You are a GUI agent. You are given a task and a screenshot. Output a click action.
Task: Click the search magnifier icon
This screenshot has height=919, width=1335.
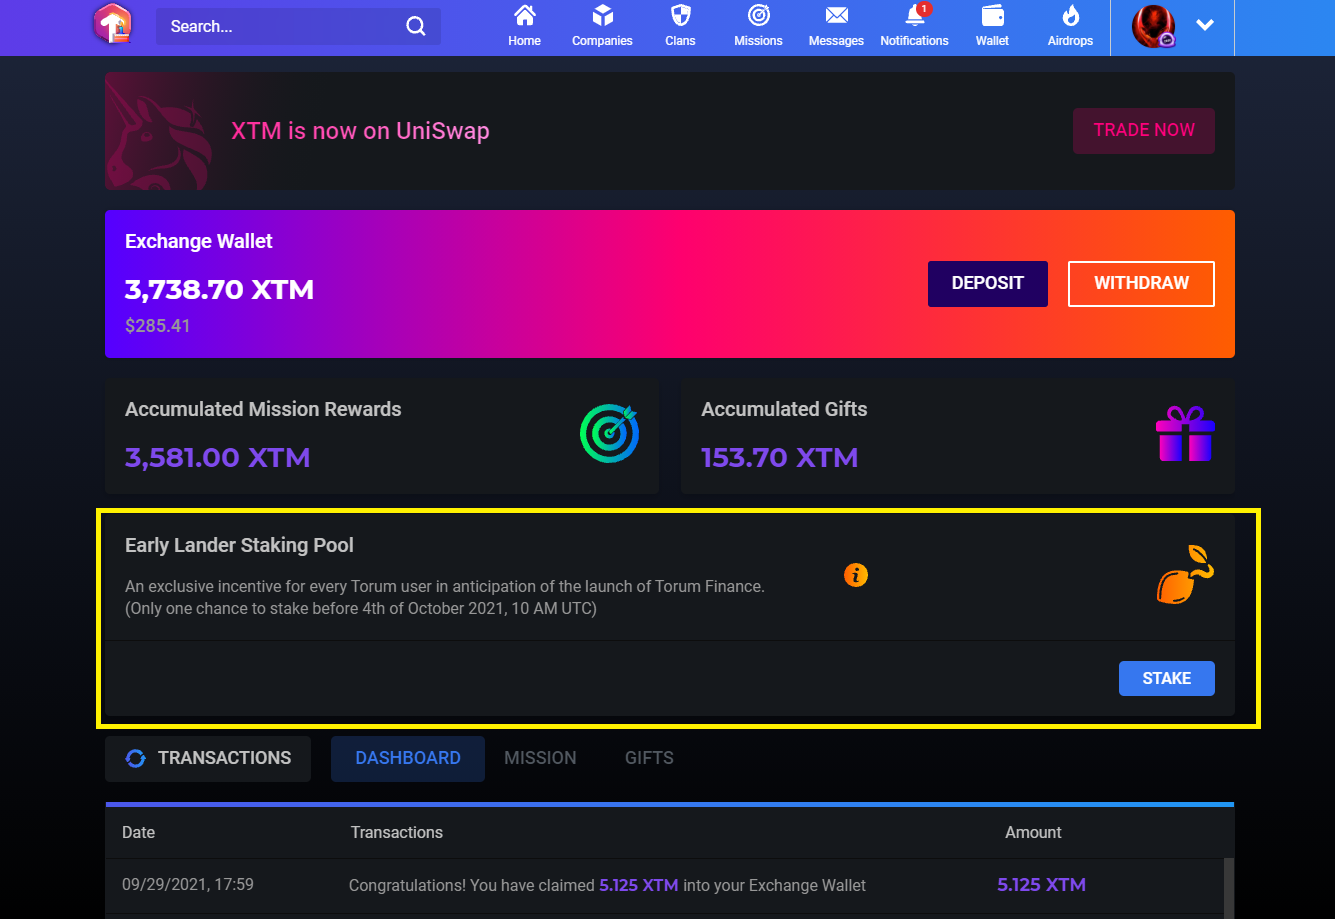[x=416, y=27]
